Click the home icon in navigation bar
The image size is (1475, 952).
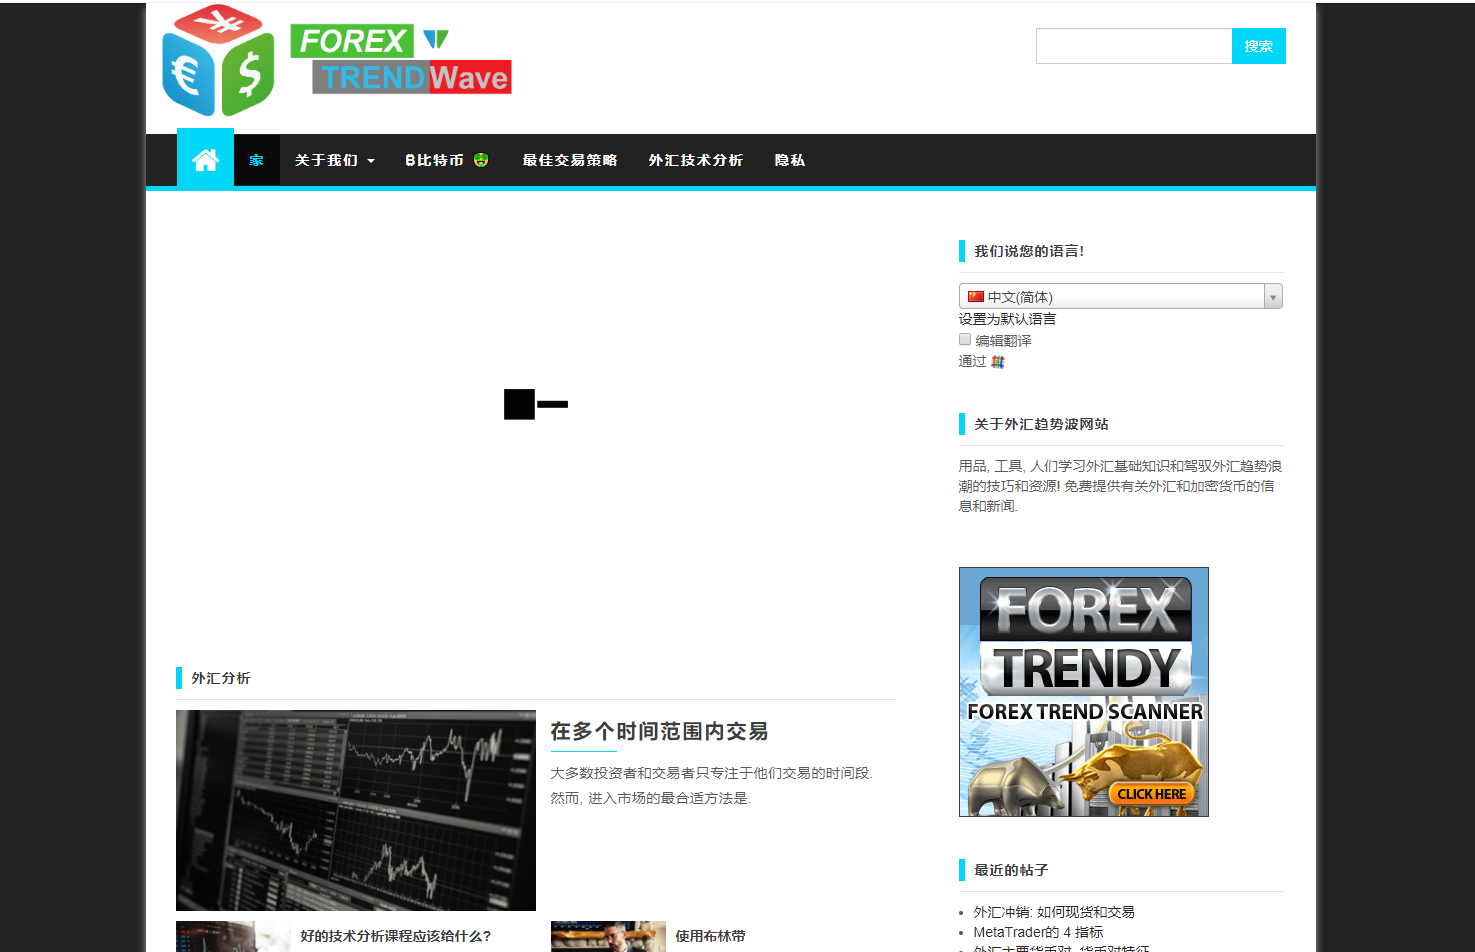click(205, 160)
